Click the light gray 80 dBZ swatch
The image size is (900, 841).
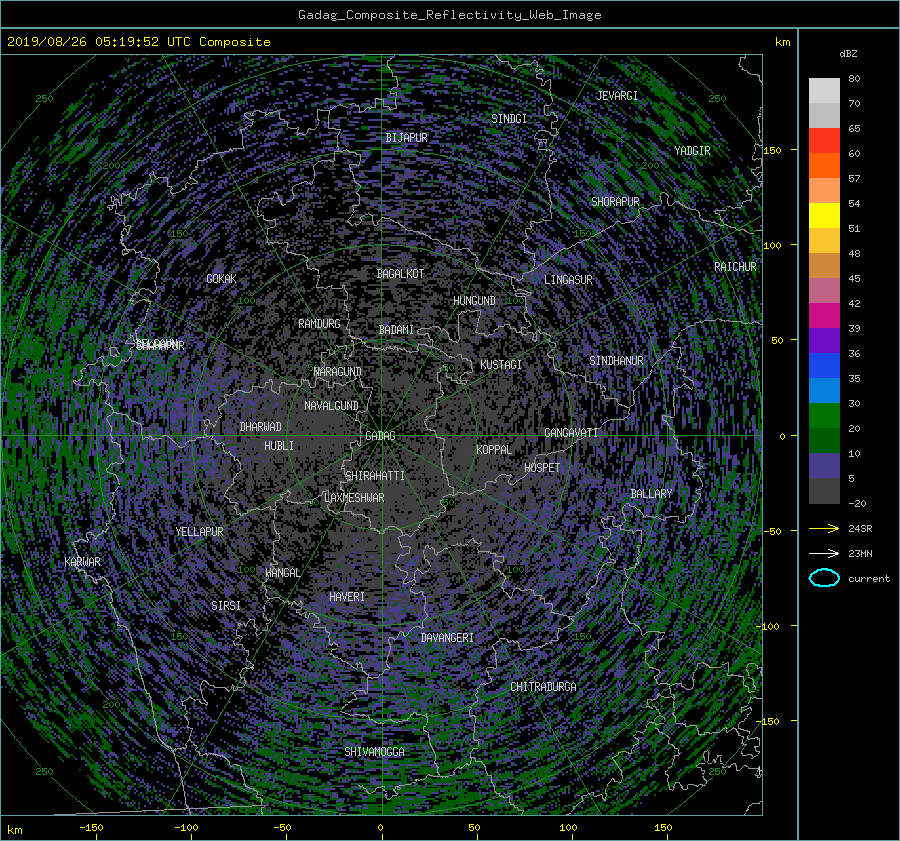tap(824, 91)
